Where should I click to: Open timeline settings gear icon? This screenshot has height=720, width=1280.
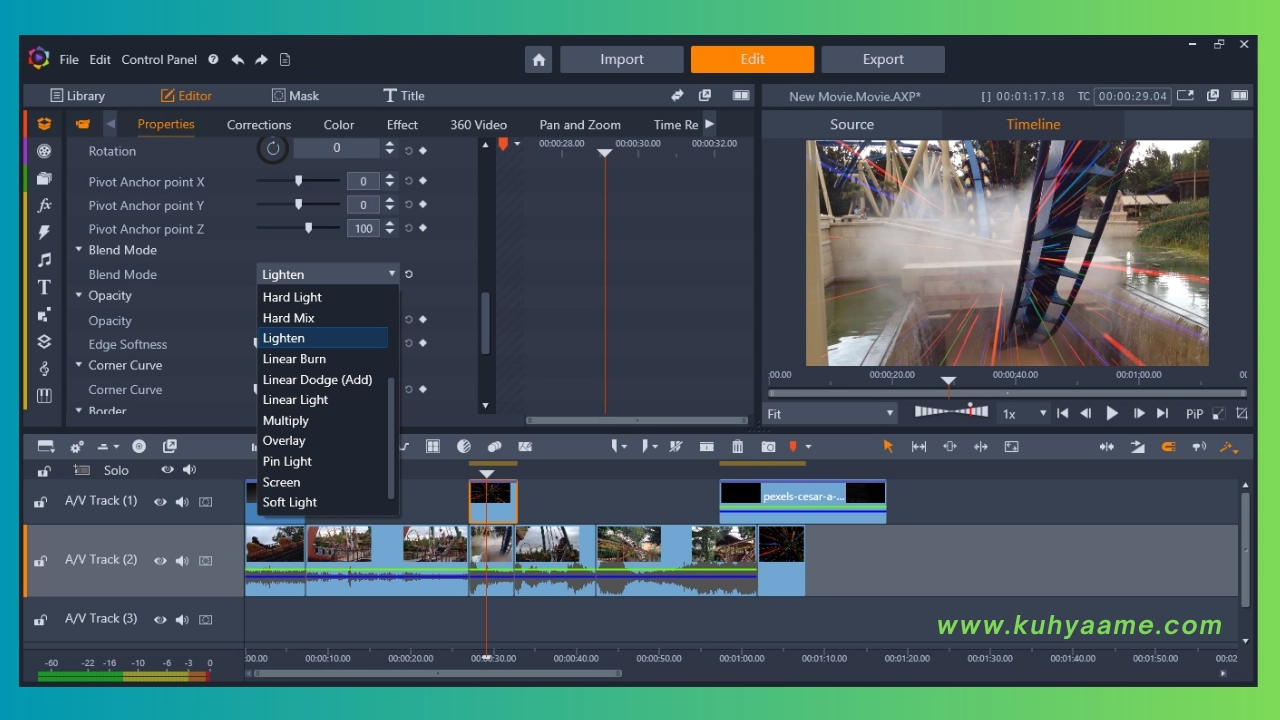[x=77, y=447]
